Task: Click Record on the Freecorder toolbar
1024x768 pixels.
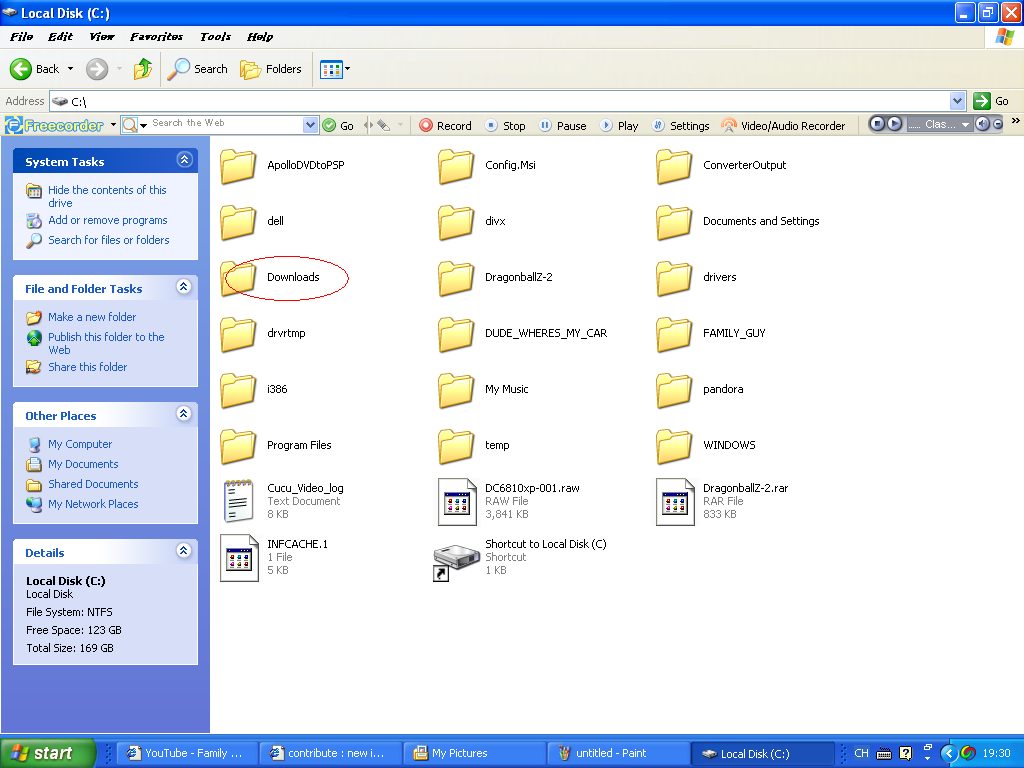Action: tap(445, 125)
